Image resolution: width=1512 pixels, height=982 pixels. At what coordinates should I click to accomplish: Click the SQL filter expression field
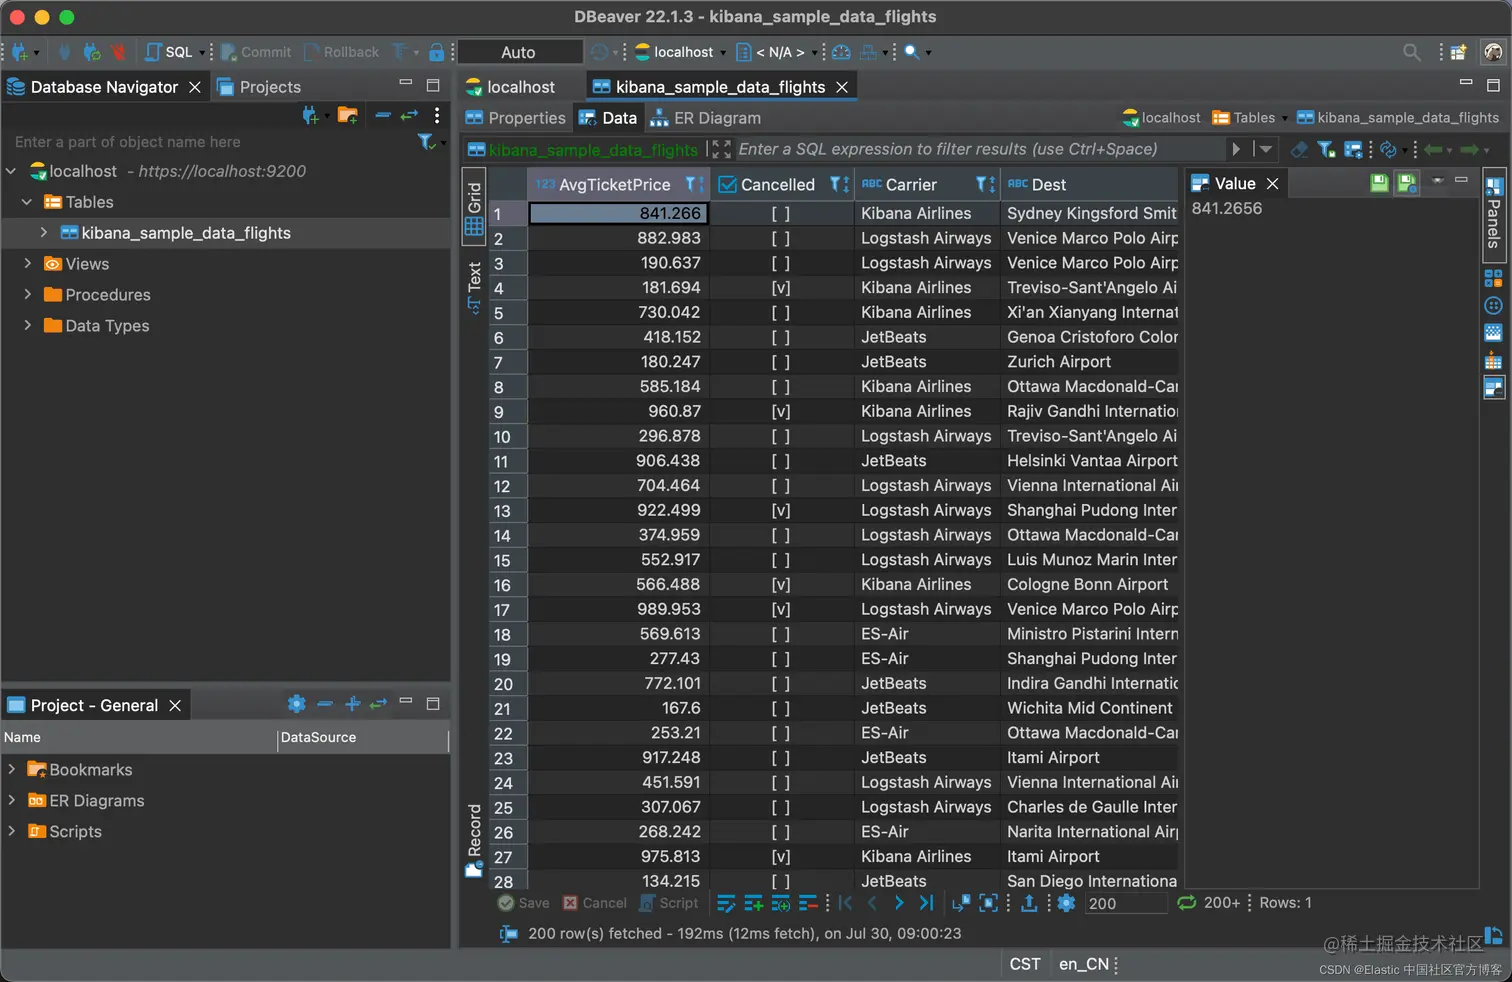980,149
